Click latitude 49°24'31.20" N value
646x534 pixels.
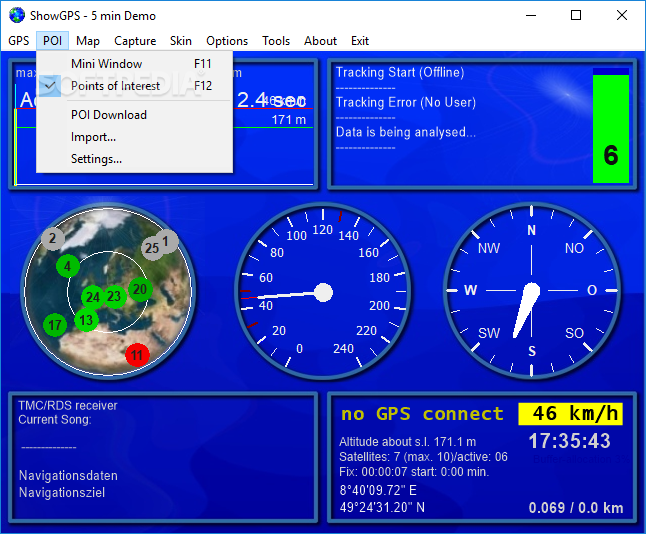pos(382,507)
